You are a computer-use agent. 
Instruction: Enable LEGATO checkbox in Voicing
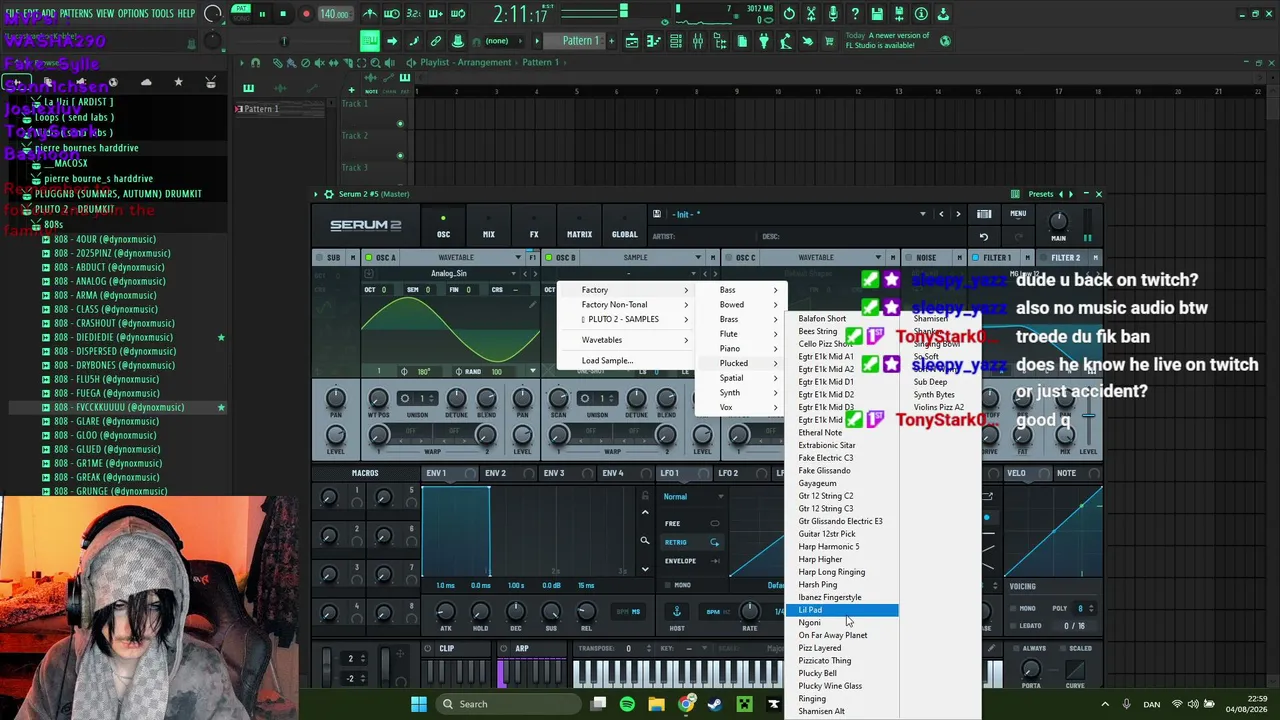[x=1013, y=625]
